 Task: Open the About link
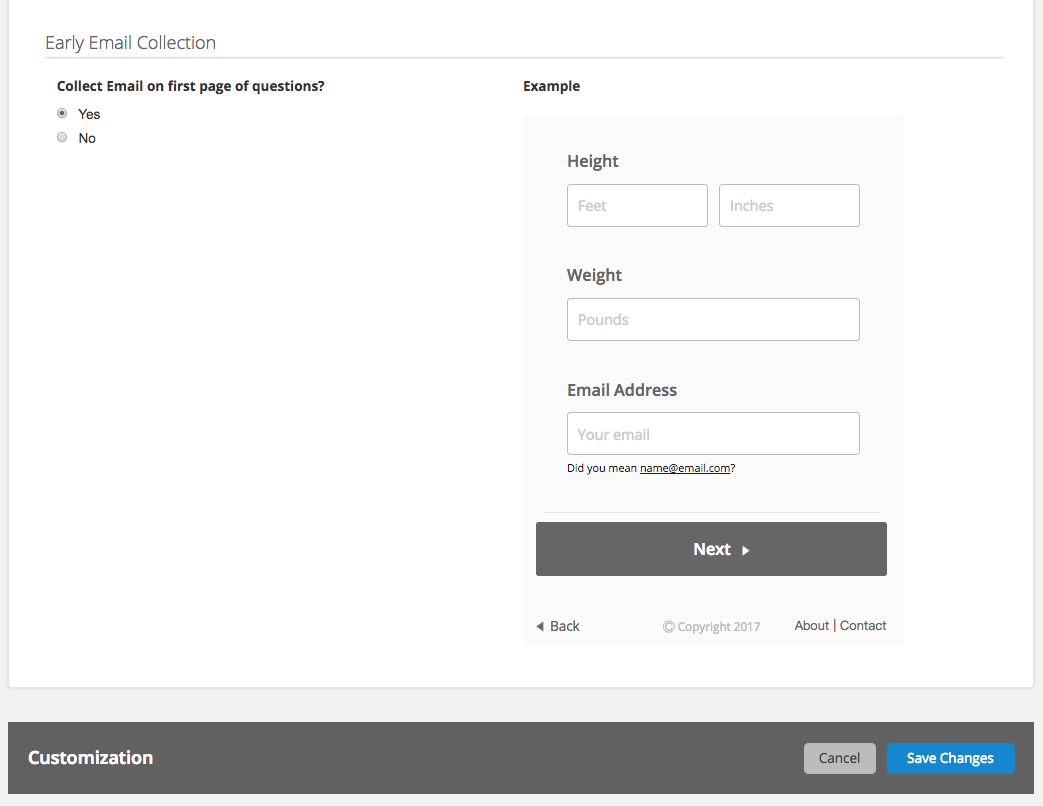pyautogui.click(x=812, y=625)
